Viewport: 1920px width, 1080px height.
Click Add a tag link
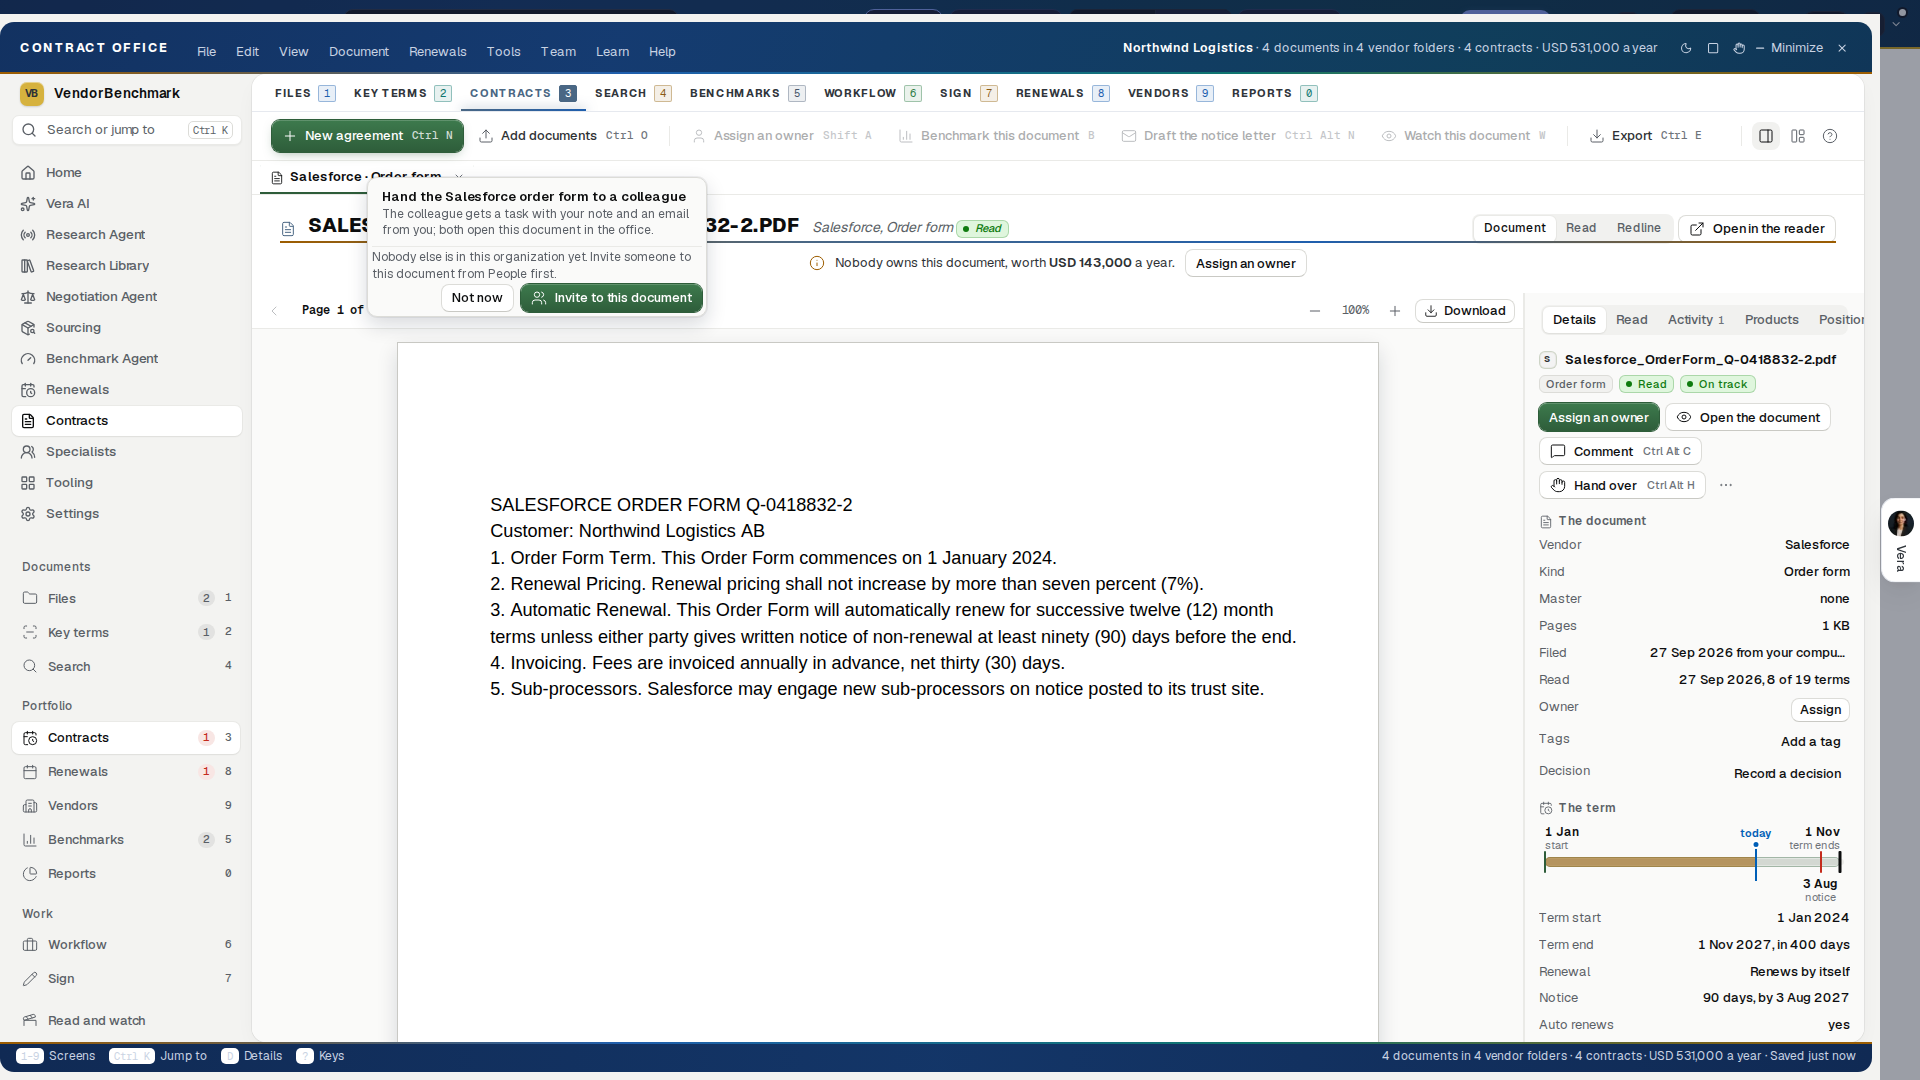point(1811,742)
